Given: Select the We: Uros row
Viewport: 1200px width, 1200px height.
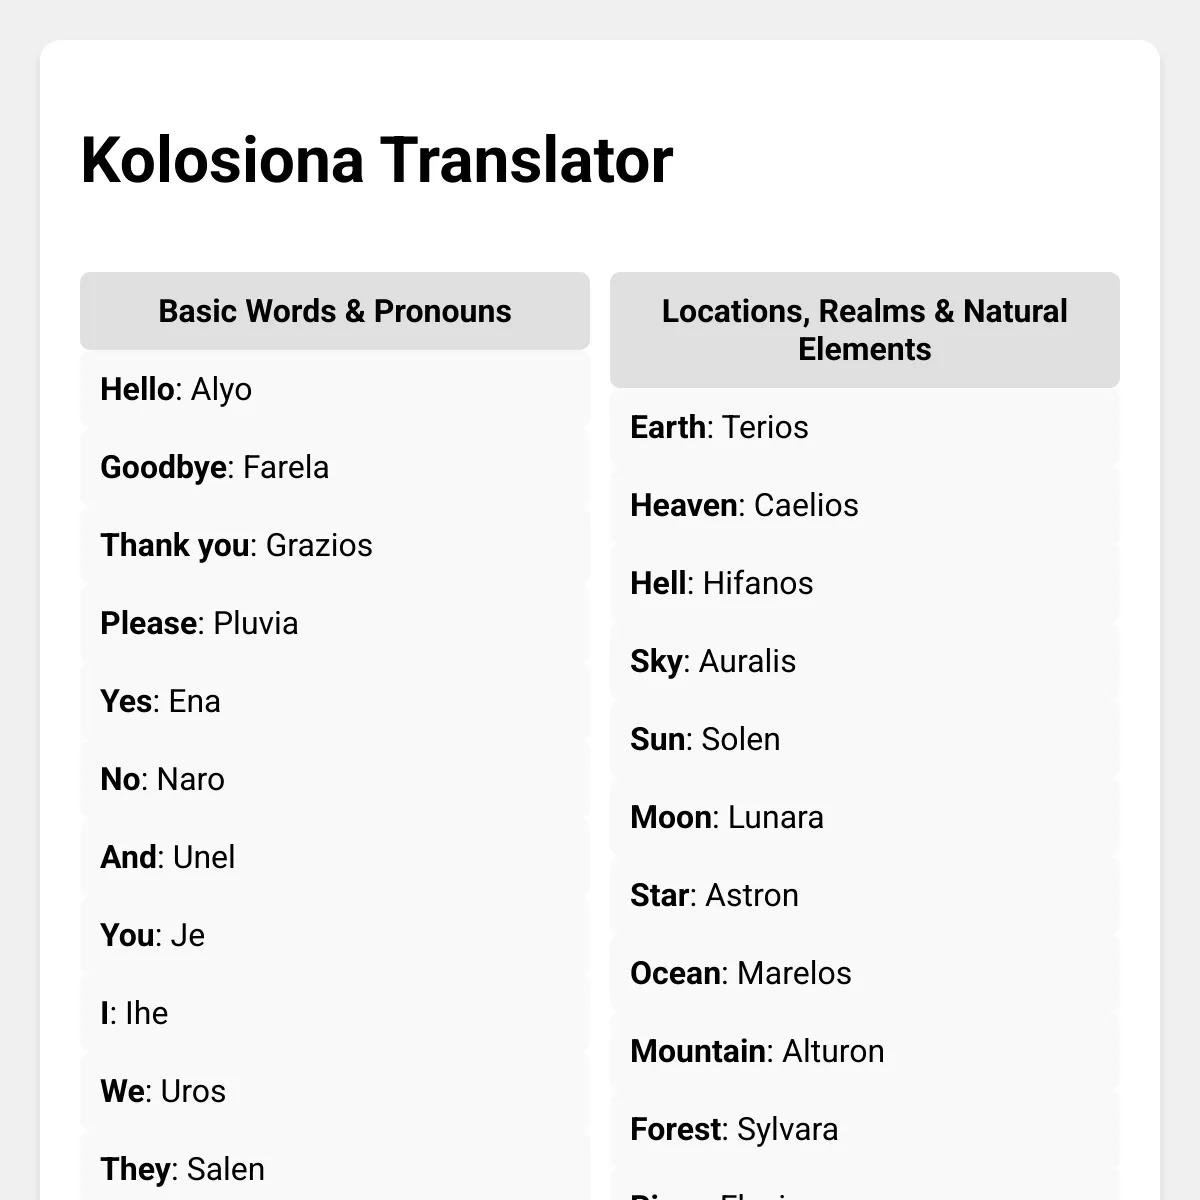Looking at the screenshot, I should coord(335,1091).
